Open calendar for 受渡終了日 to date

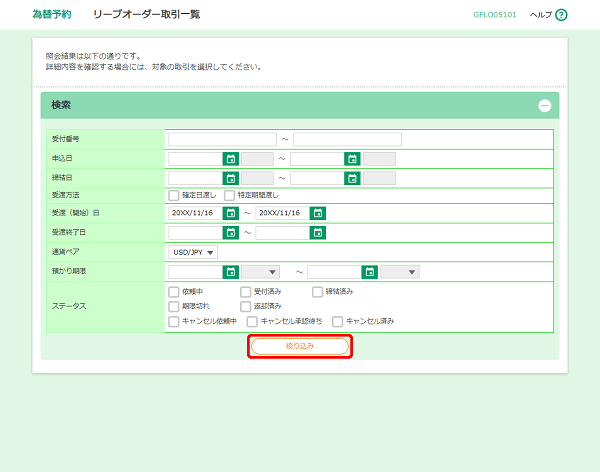[318, 232]
